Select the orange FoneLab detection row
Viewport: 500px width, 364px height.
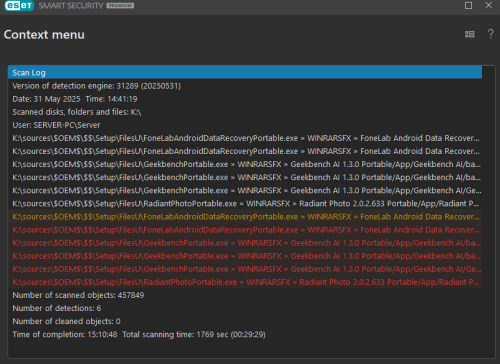pyautogui.click(x=245, y=216)
